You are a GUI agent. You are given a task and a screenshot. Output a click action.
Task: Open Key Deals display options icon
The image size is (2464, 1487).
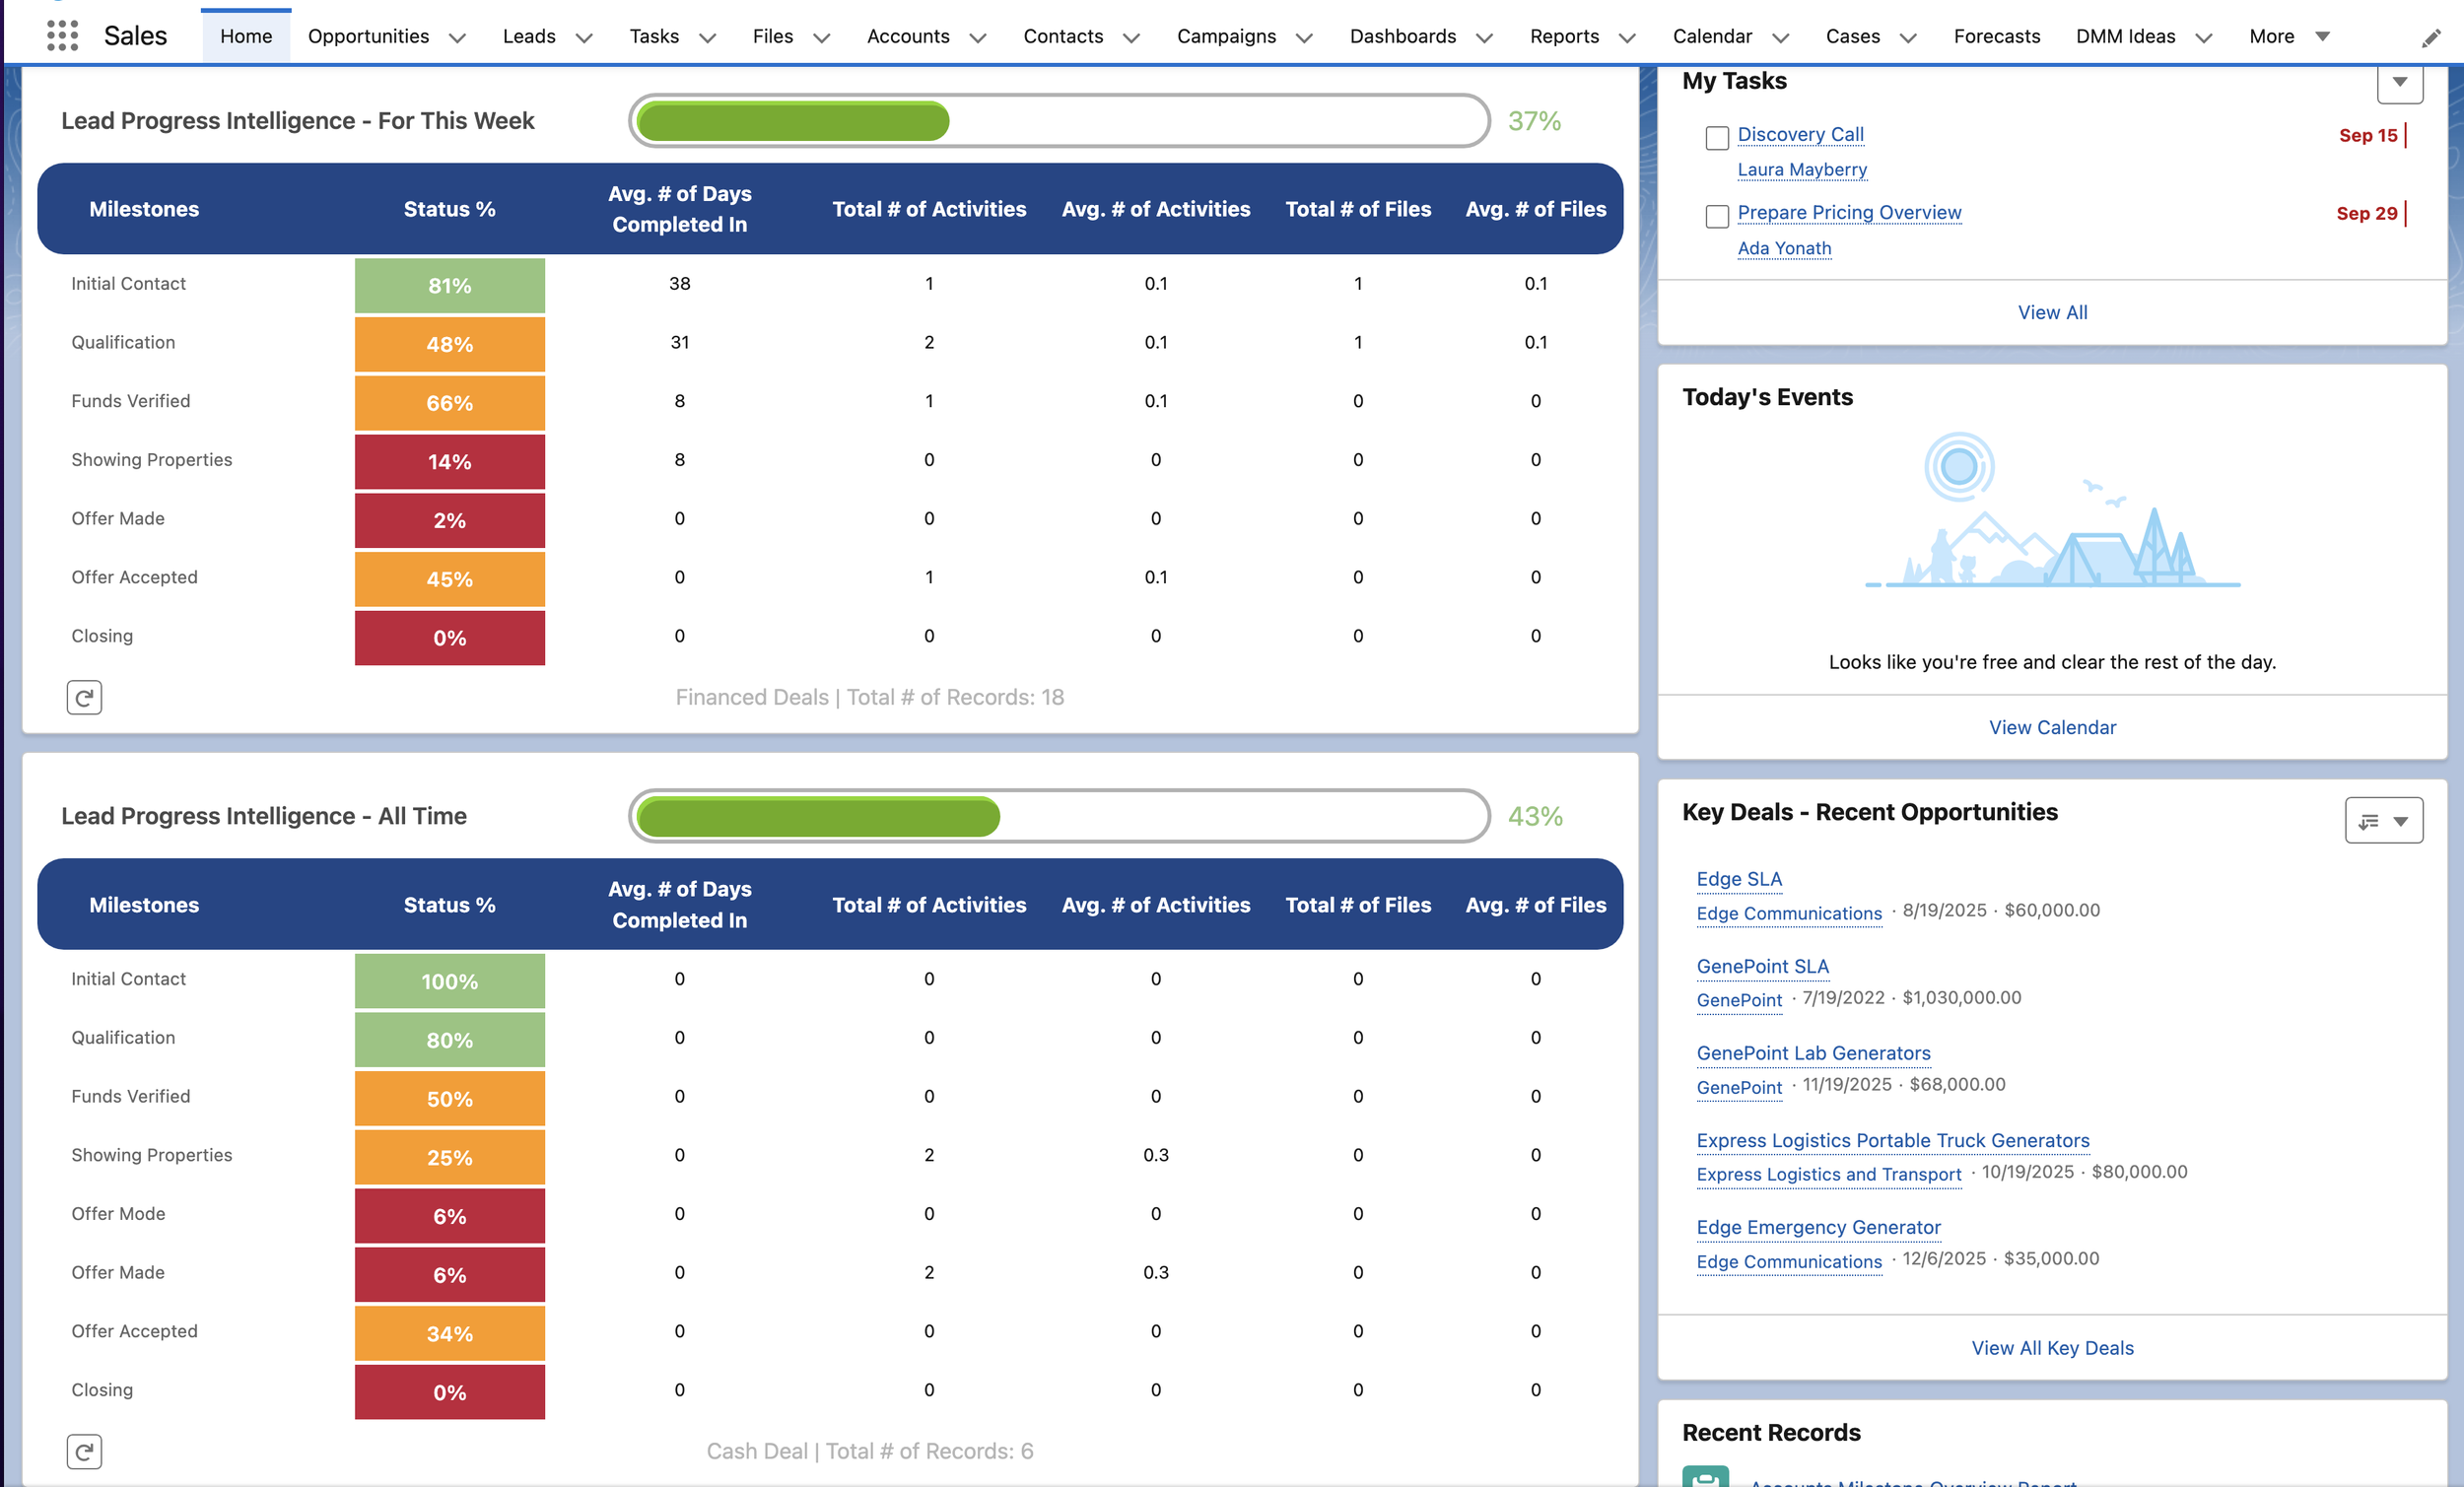click(x=2383, y=821)
